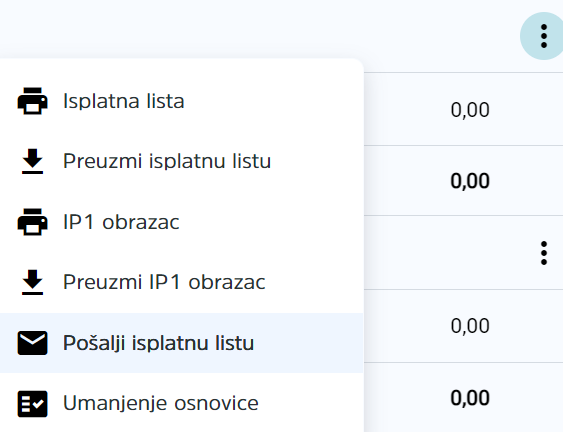
Task: Click the envelope icon for Pošalji isplatnu listu
Action: (32, 343)
